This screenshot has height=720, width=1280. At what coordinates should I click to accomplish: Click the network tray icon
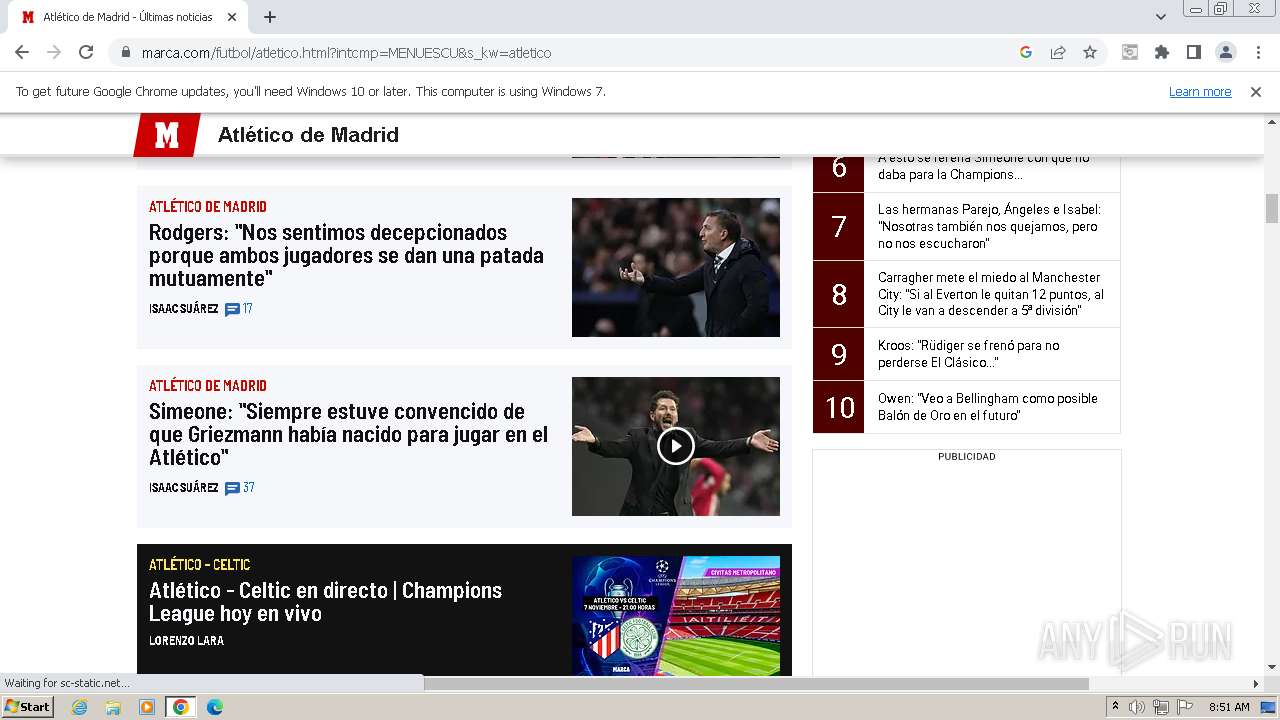(x=1161, y=707)
